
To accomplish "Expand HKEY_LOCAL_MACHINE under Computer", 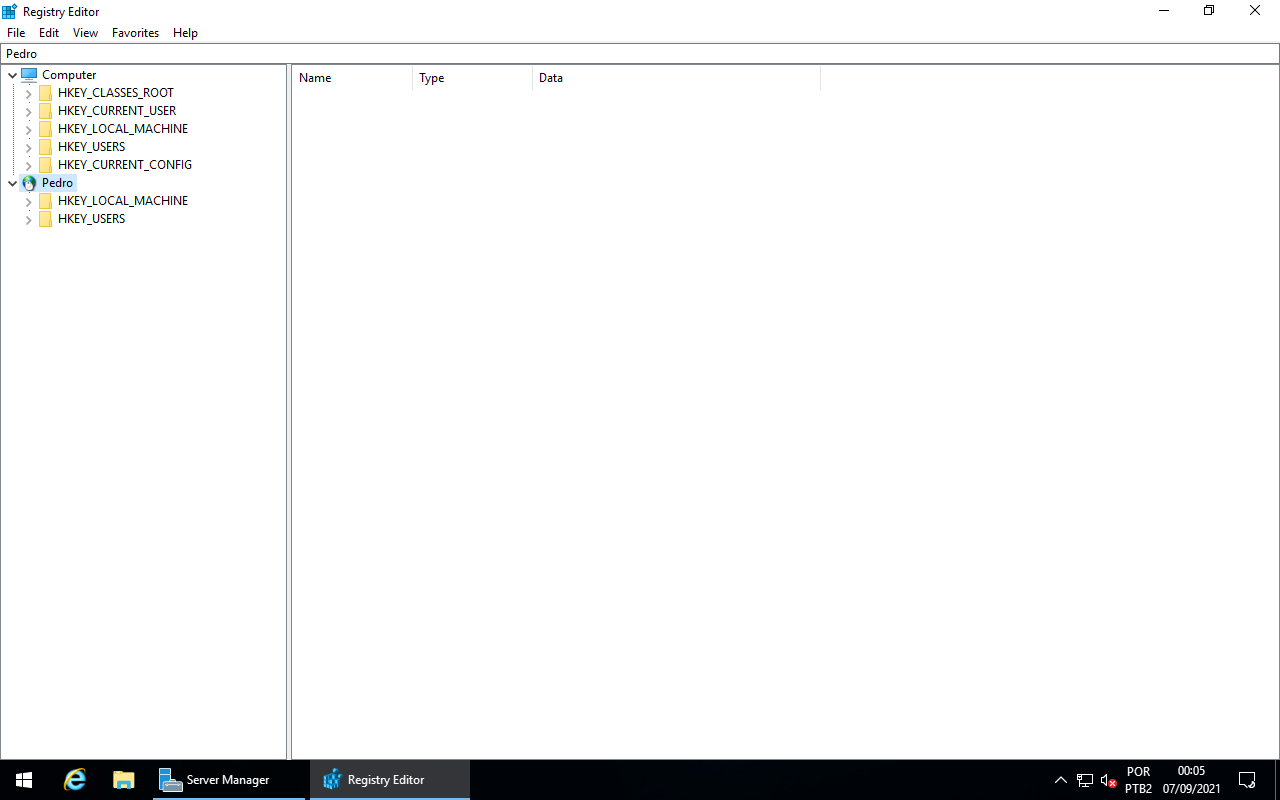I will tap(29, 129).
